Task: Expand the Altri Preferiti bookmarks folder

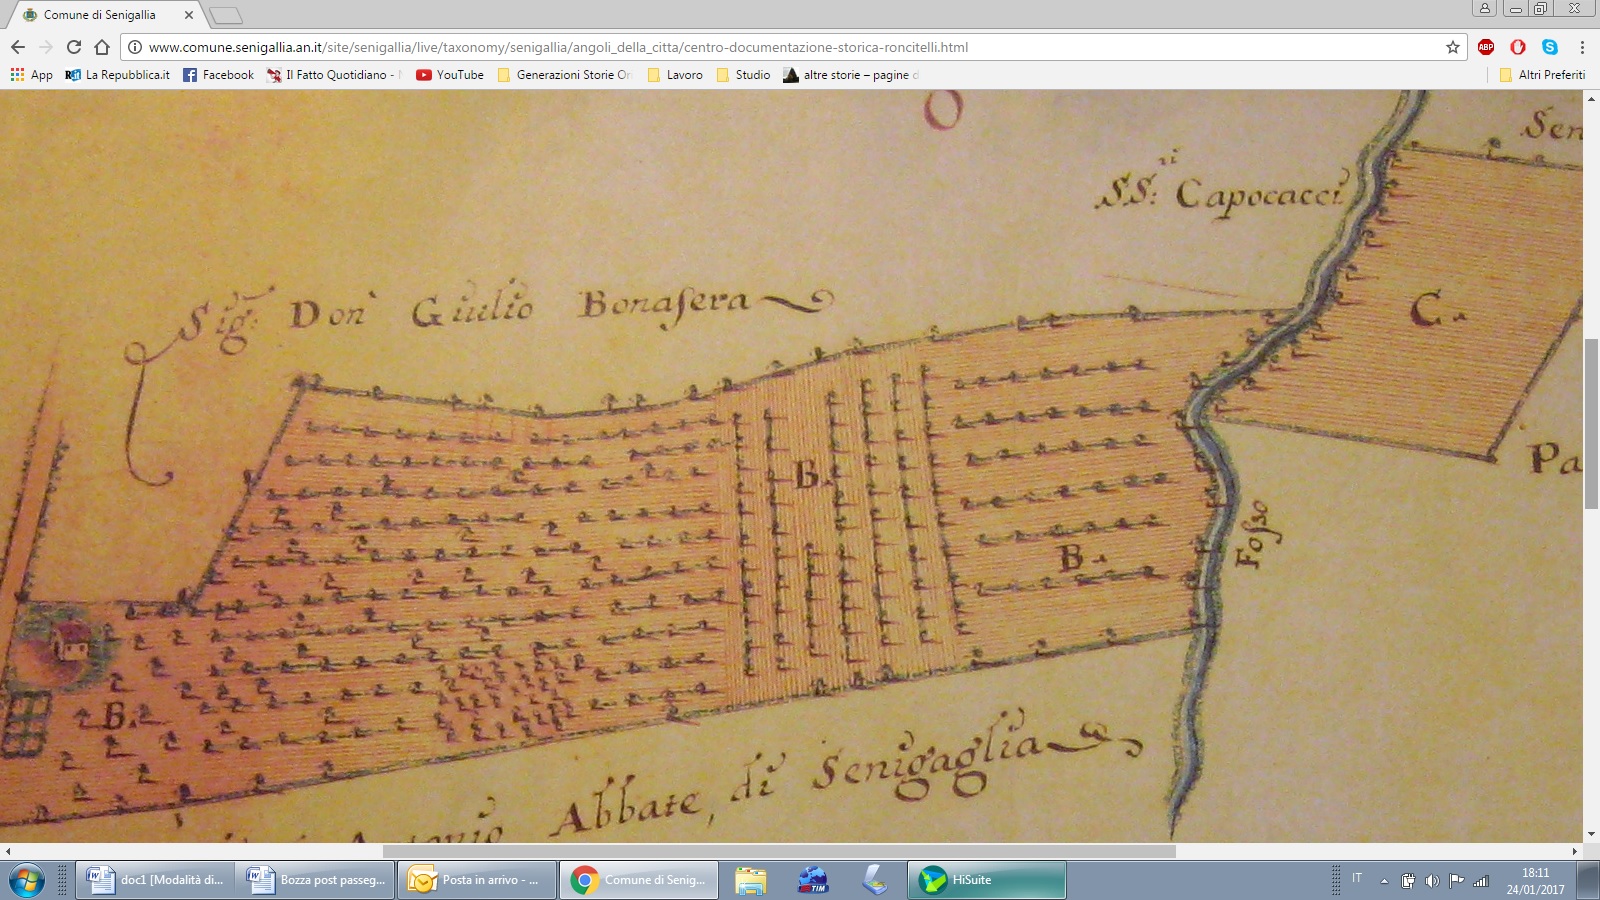Action: click(x=1542, y=75)
